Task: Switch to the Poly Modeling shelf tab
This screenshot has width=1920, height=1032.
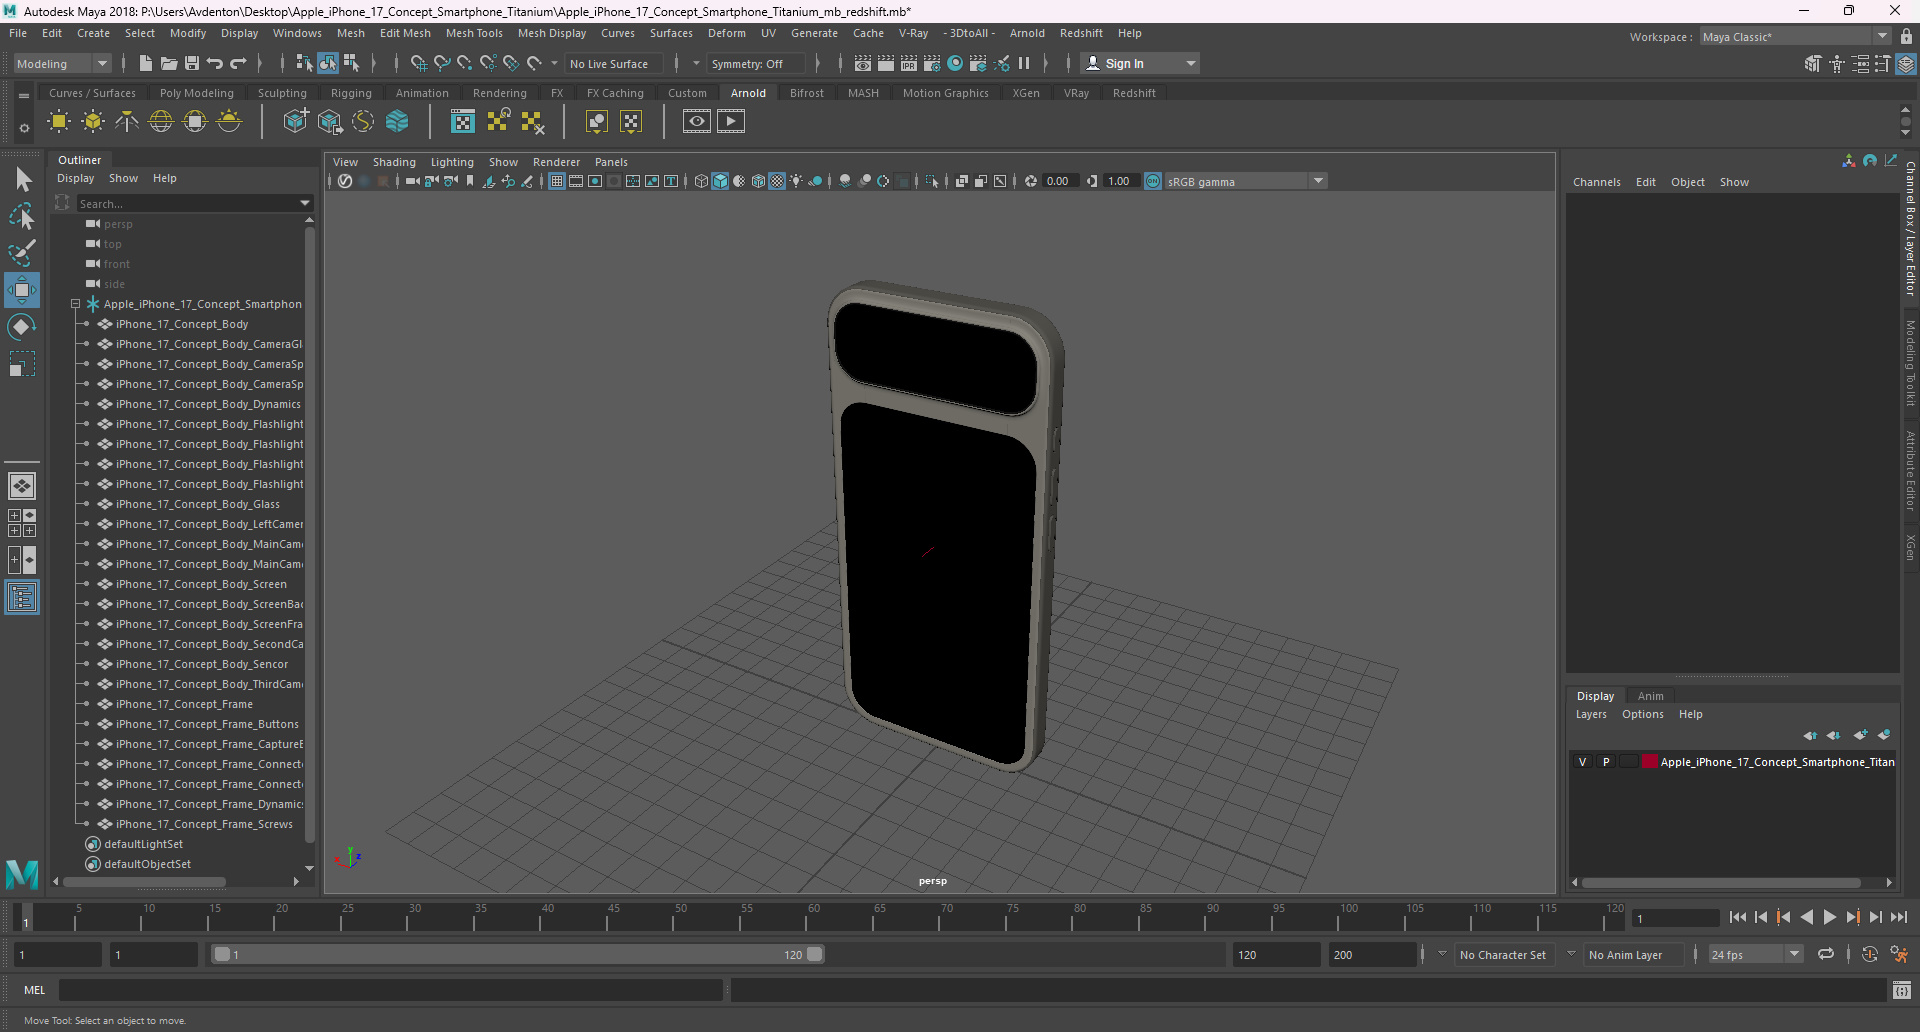Action: tap(196, 93)
